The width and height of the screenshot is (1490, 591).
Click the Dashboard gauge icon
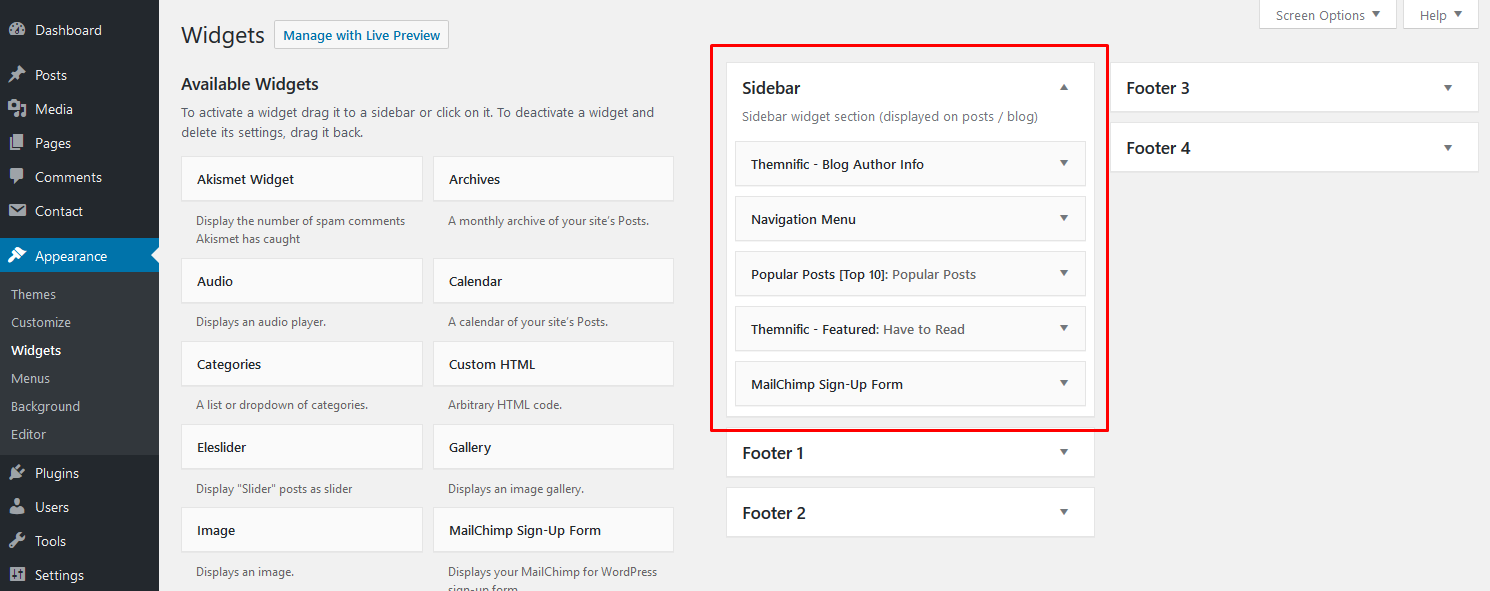coord(17,30)
